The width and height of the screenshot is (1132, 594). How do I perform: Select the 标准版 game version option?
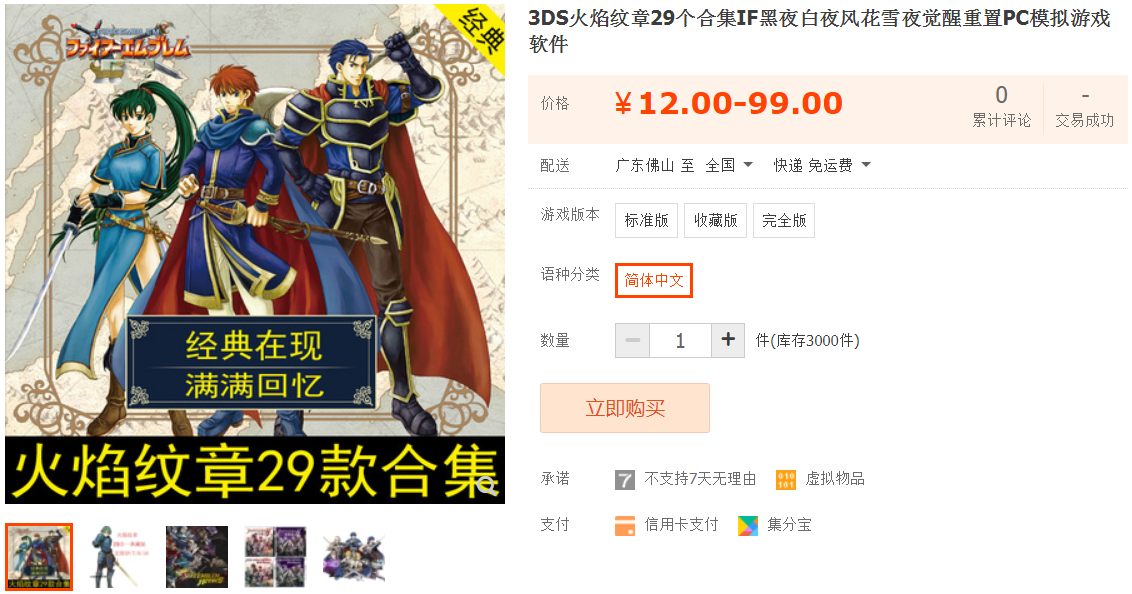(646, 220)
